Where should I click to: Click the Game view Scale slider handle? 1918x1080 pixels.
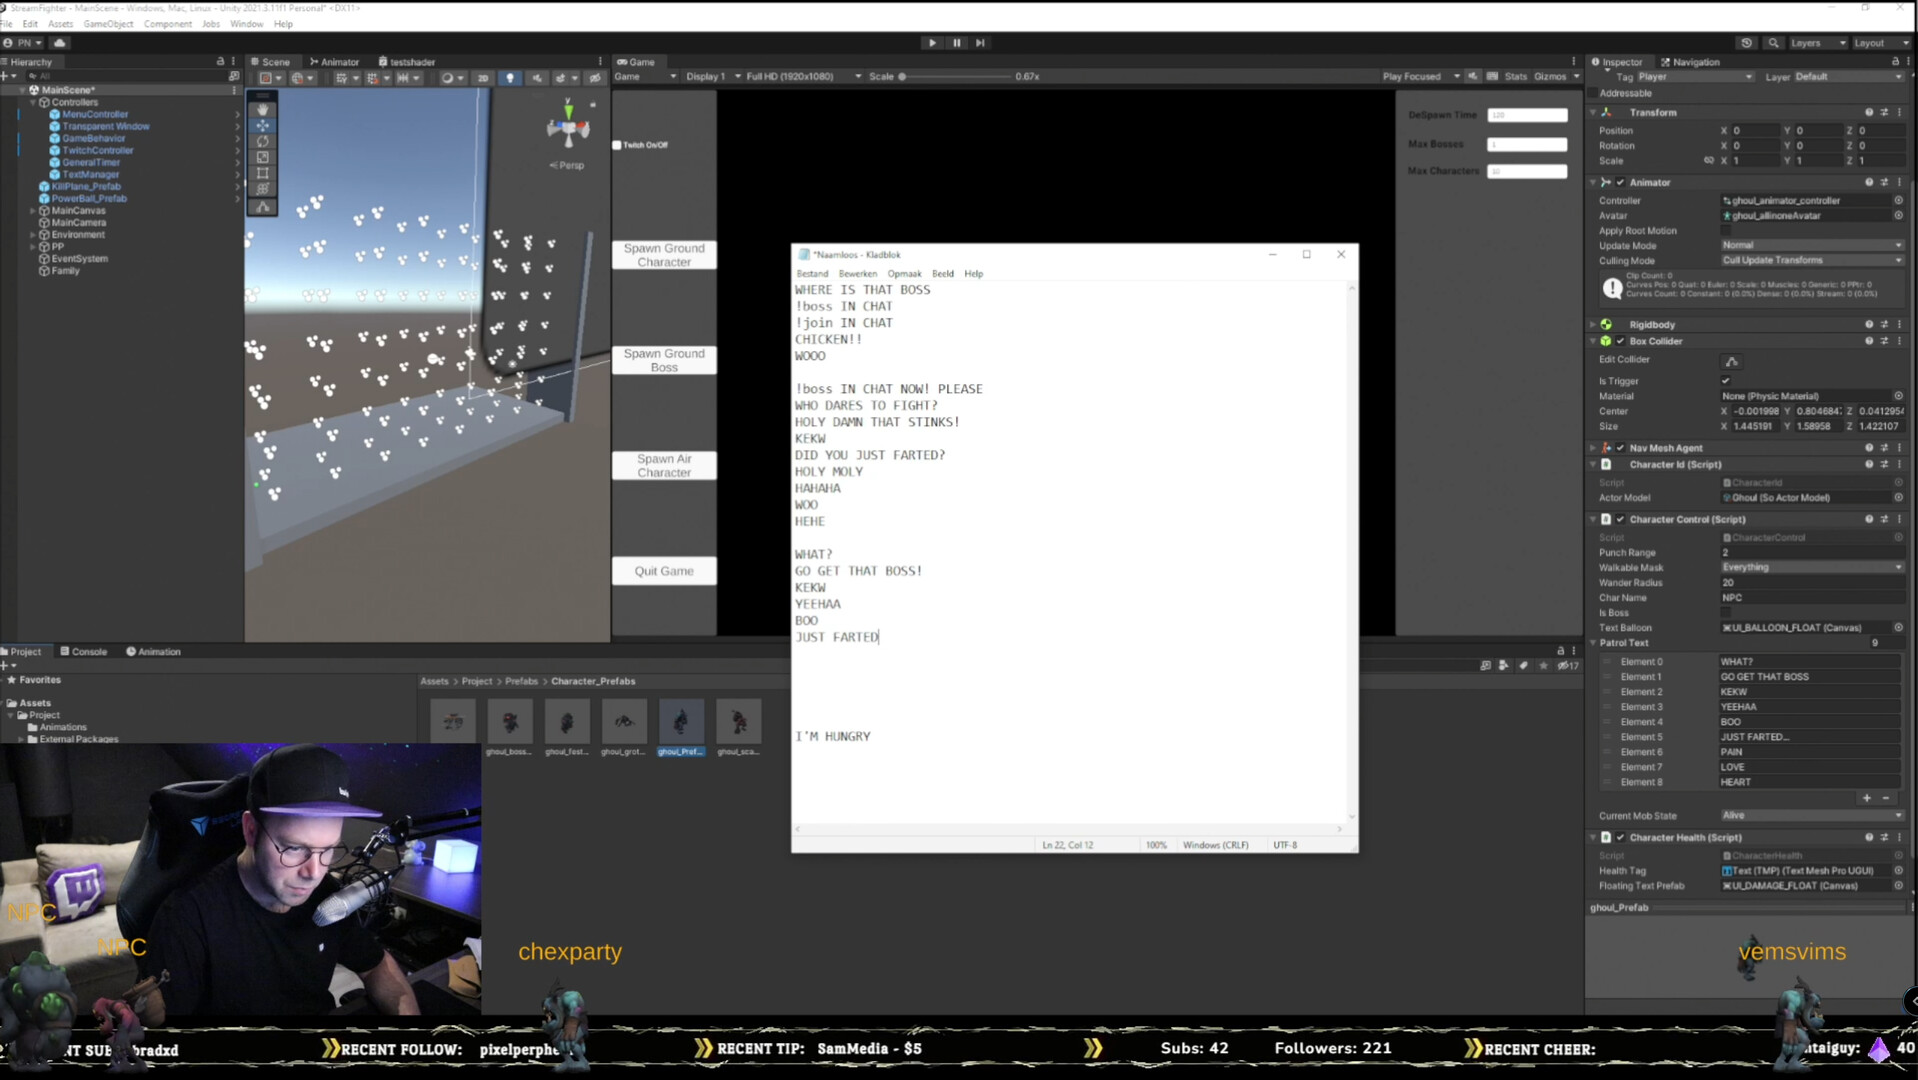(902, 77)
